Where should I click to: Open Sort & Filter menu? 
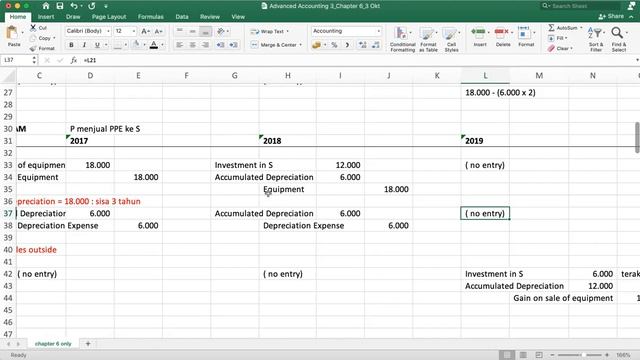596,39
